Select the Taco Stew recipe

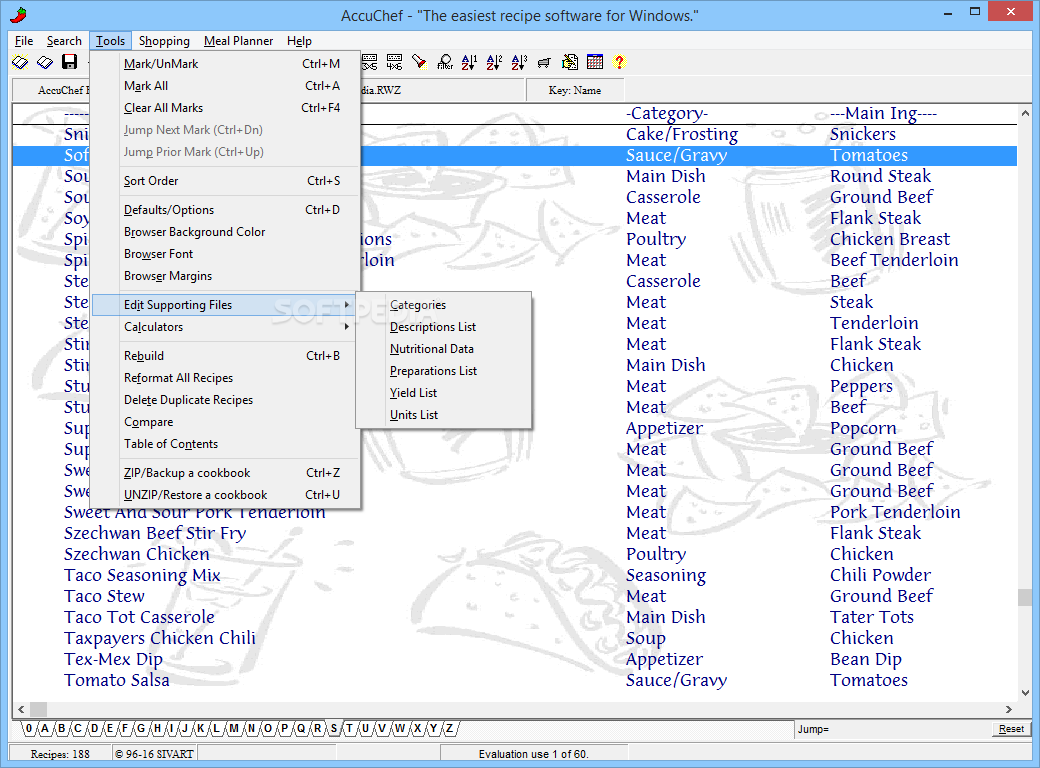click(x=104, y=596)
